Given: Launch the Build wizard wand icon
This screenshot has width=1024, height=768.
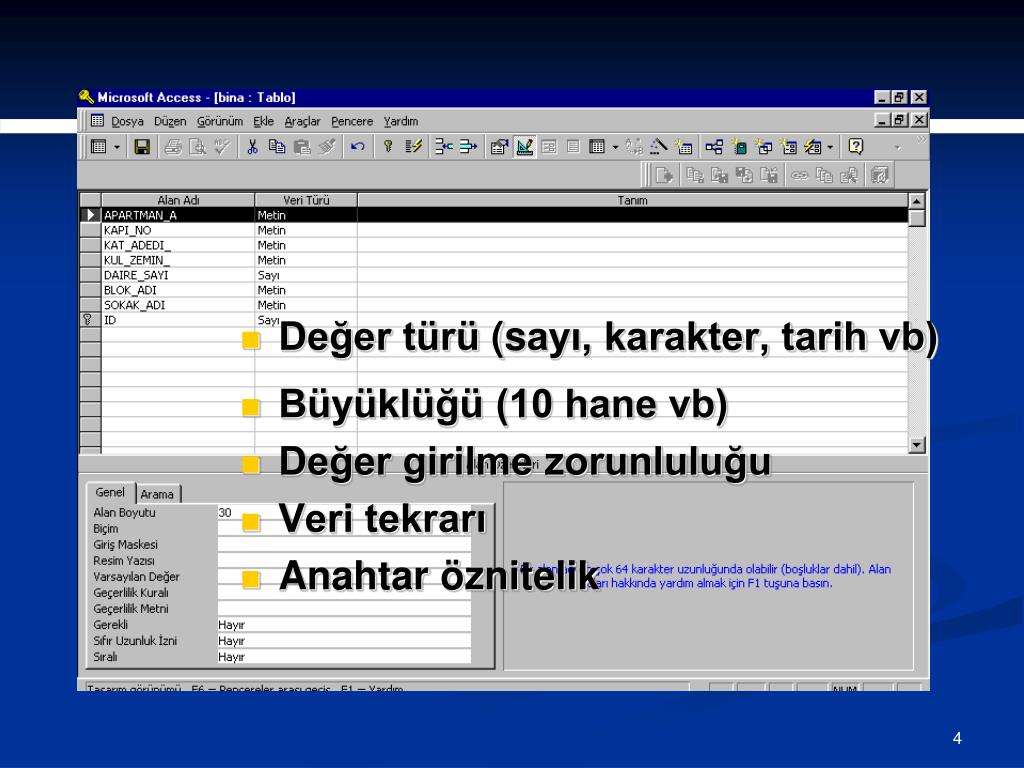Looking at the screenshot, I should 658,147.
